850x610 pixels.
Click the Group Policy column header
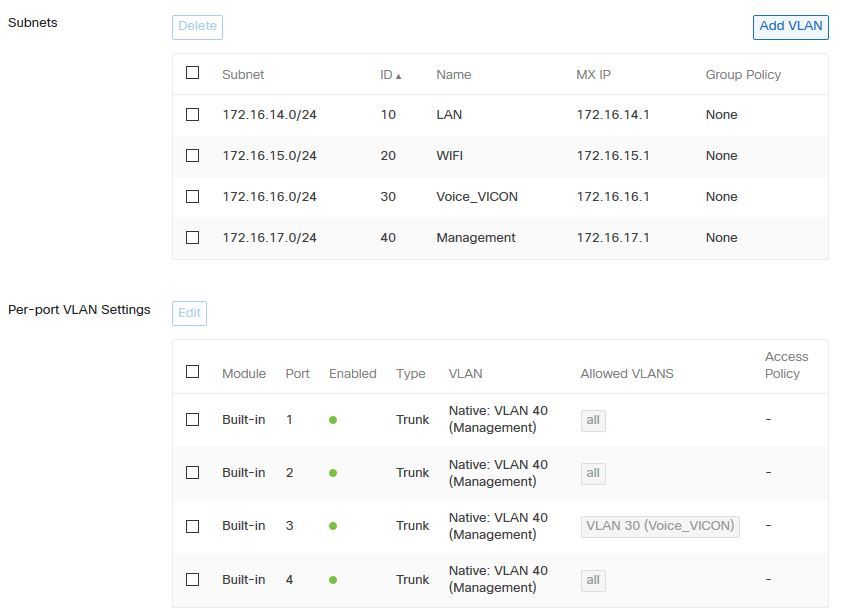click(743, 75)
